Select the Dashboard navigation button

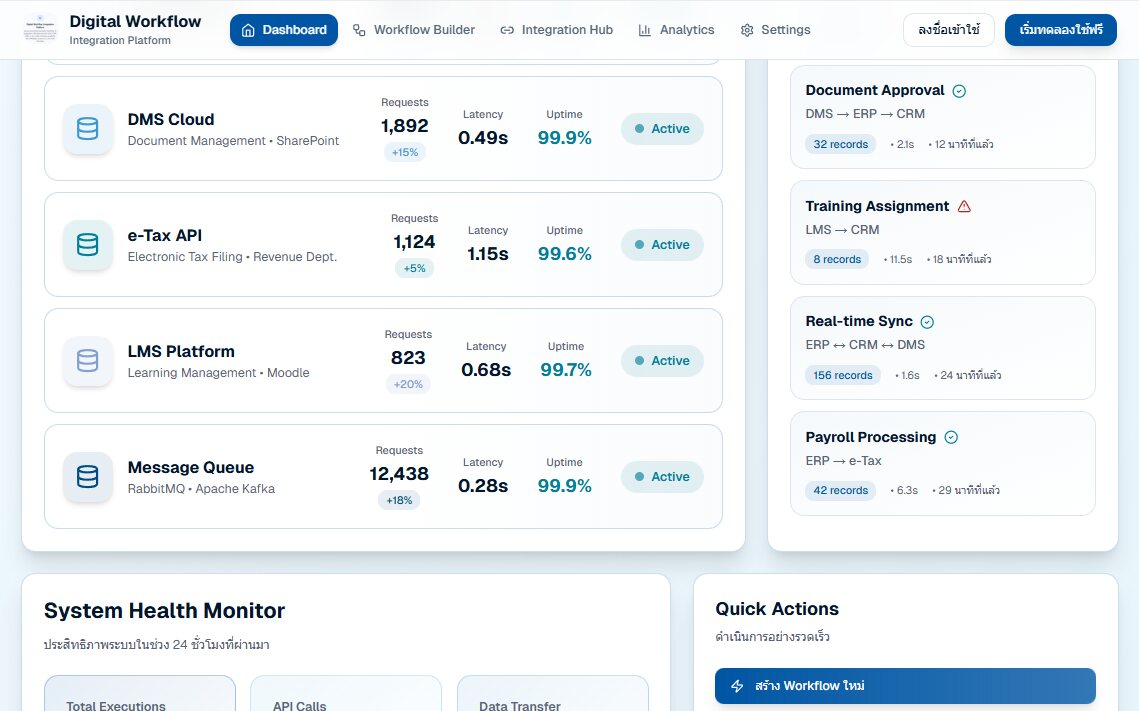[284, 30]
